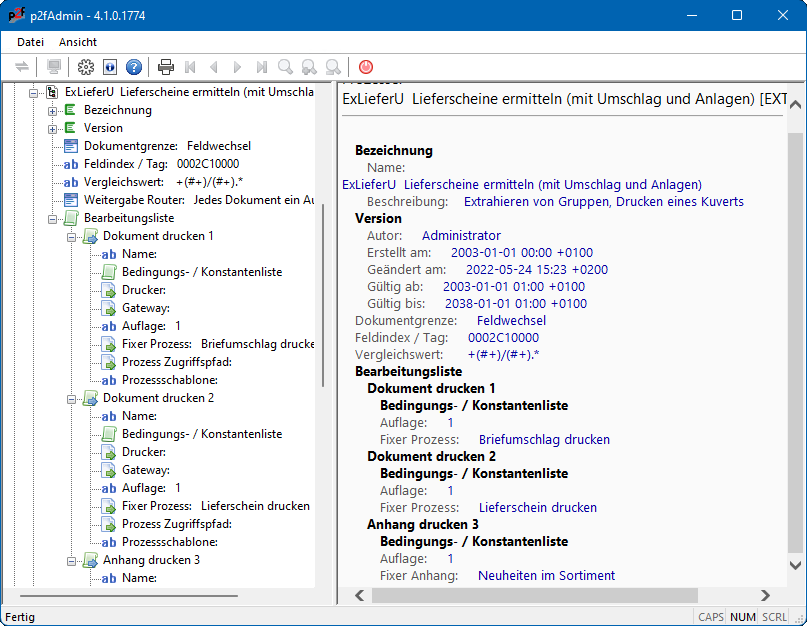Click the Dokumentgrenze form icon
Viewport: 807px width, 626px height.
(x=71, y=146)
